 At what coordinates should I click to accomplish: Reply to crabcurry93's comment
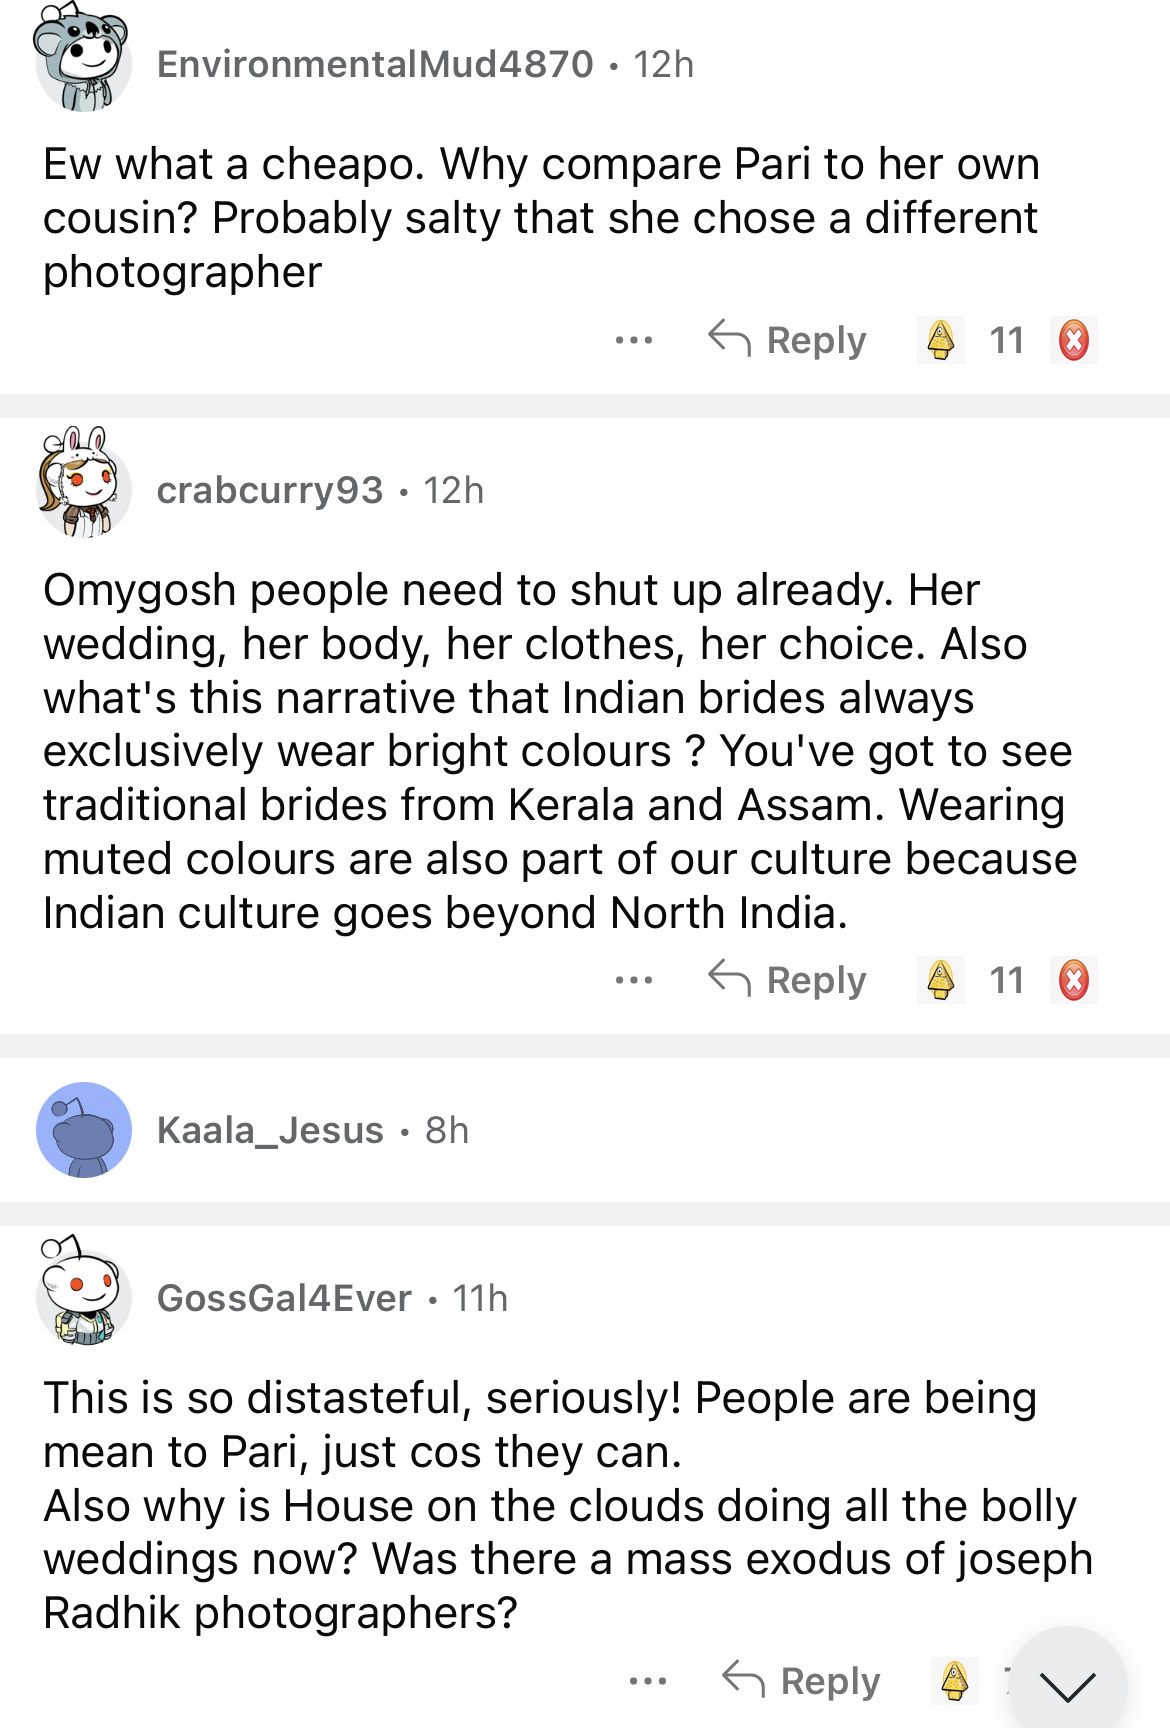(x=788, y=980)
